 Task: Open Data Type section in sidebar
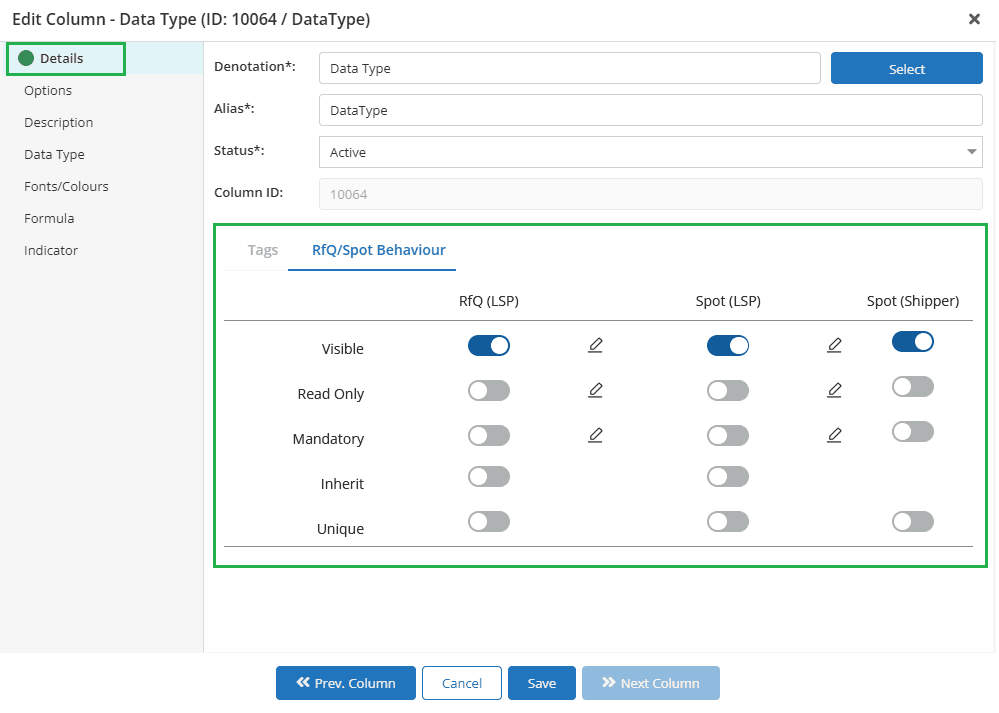click(x=54, y=154)
